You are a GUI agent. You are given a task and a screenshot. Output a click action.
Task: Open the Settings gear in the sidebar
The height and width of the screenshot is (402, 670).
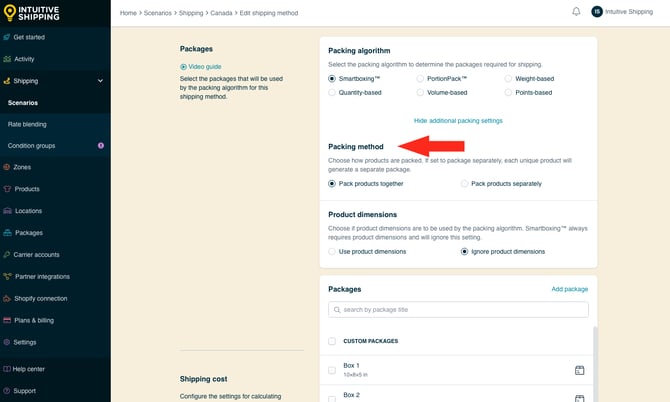pos(7,342)
